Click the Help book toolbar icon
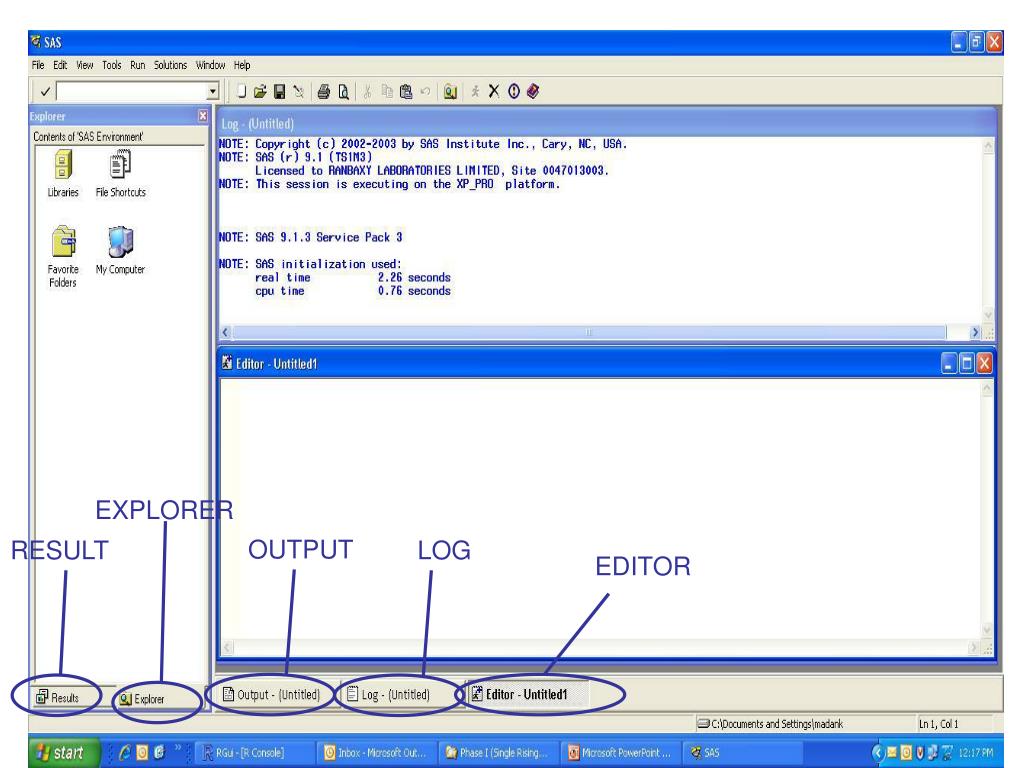 point(533,91)
